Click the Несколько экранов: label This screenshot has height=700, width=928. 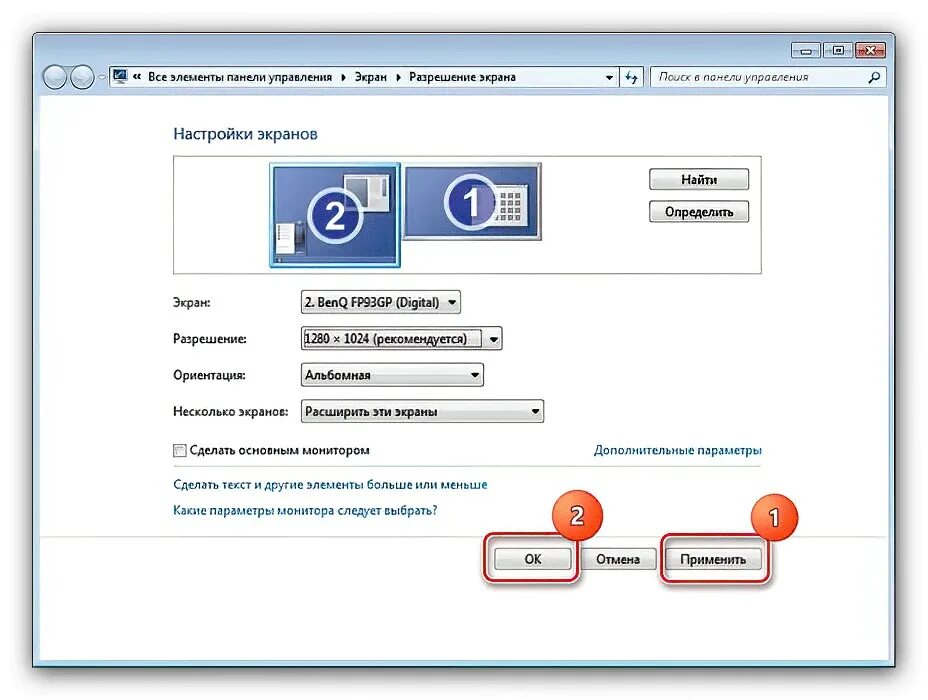(x=230, y=411)
